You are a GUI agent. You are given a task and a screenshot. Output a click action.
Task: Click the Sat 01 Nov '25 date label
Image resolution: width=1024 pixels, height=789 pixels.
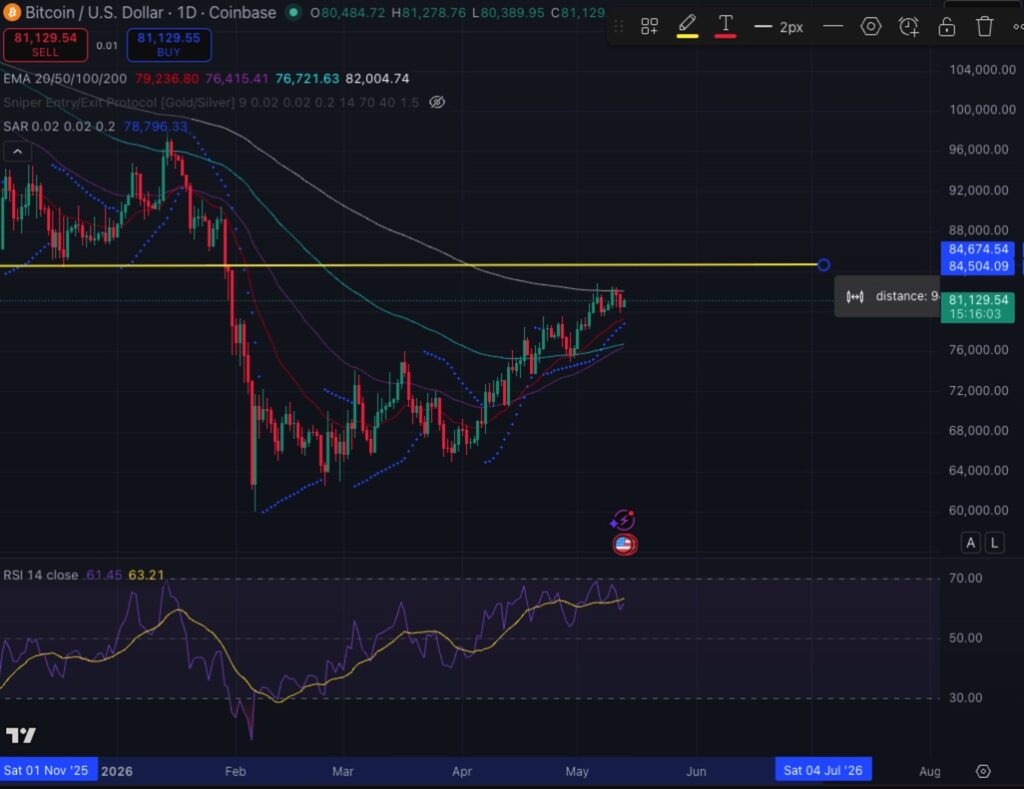46,770
